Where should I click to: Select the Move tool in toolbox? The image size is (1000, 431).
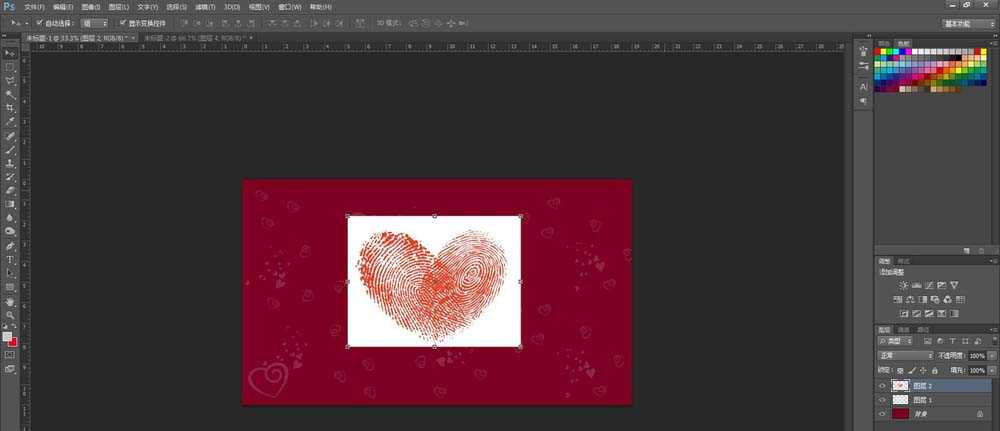tap(10, 53)
